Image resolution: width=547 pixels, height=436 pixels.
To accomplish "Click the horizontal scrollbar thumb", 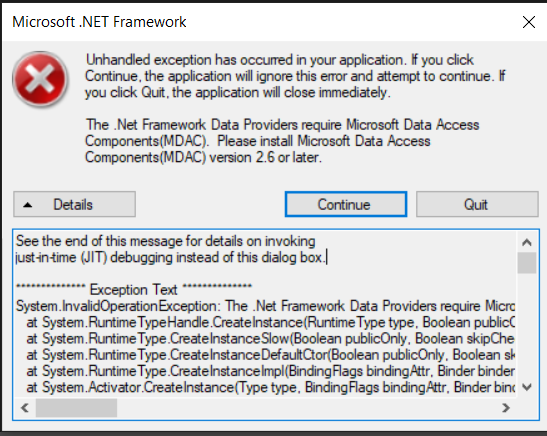I will pyautogui.click(x=76, y=407).
